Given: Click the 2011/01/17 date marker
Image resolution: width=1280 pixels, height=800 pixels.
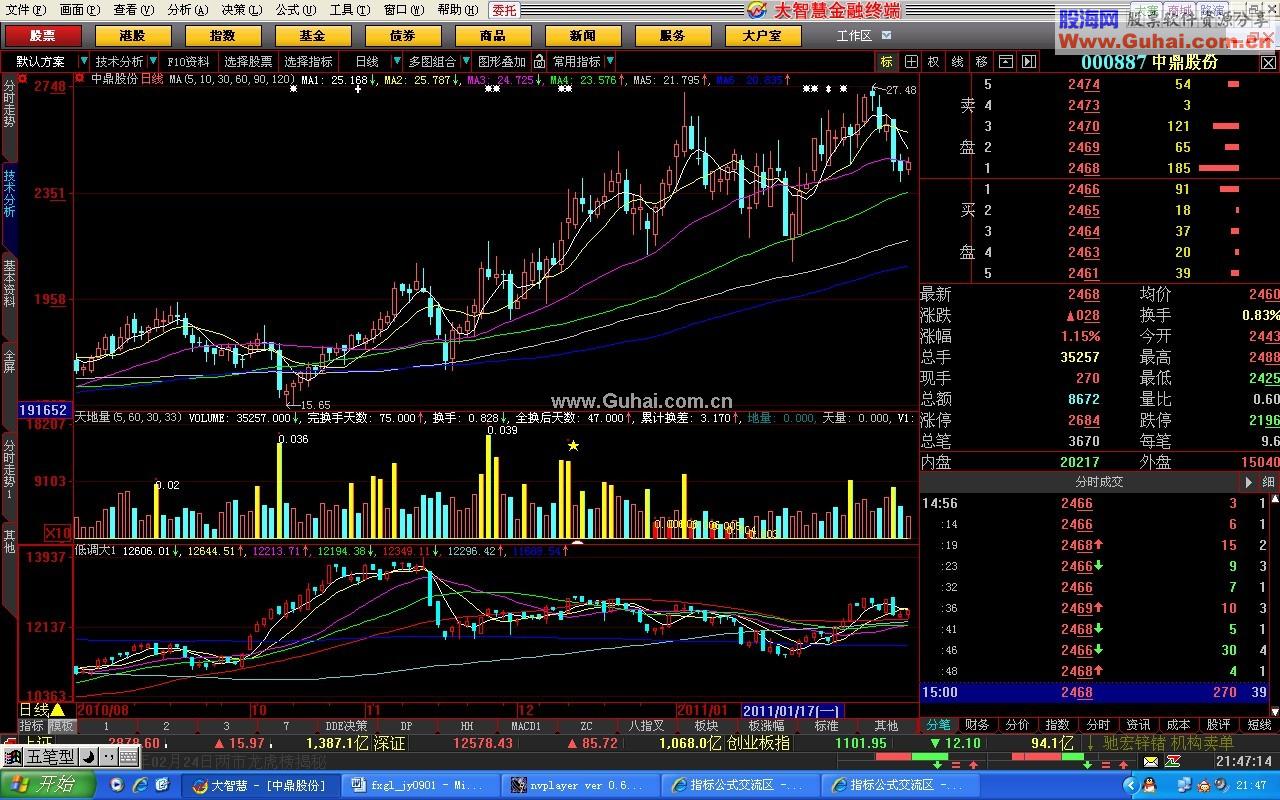Looking at the screenshot, I should pyautogui.click(x=792, y=711).
